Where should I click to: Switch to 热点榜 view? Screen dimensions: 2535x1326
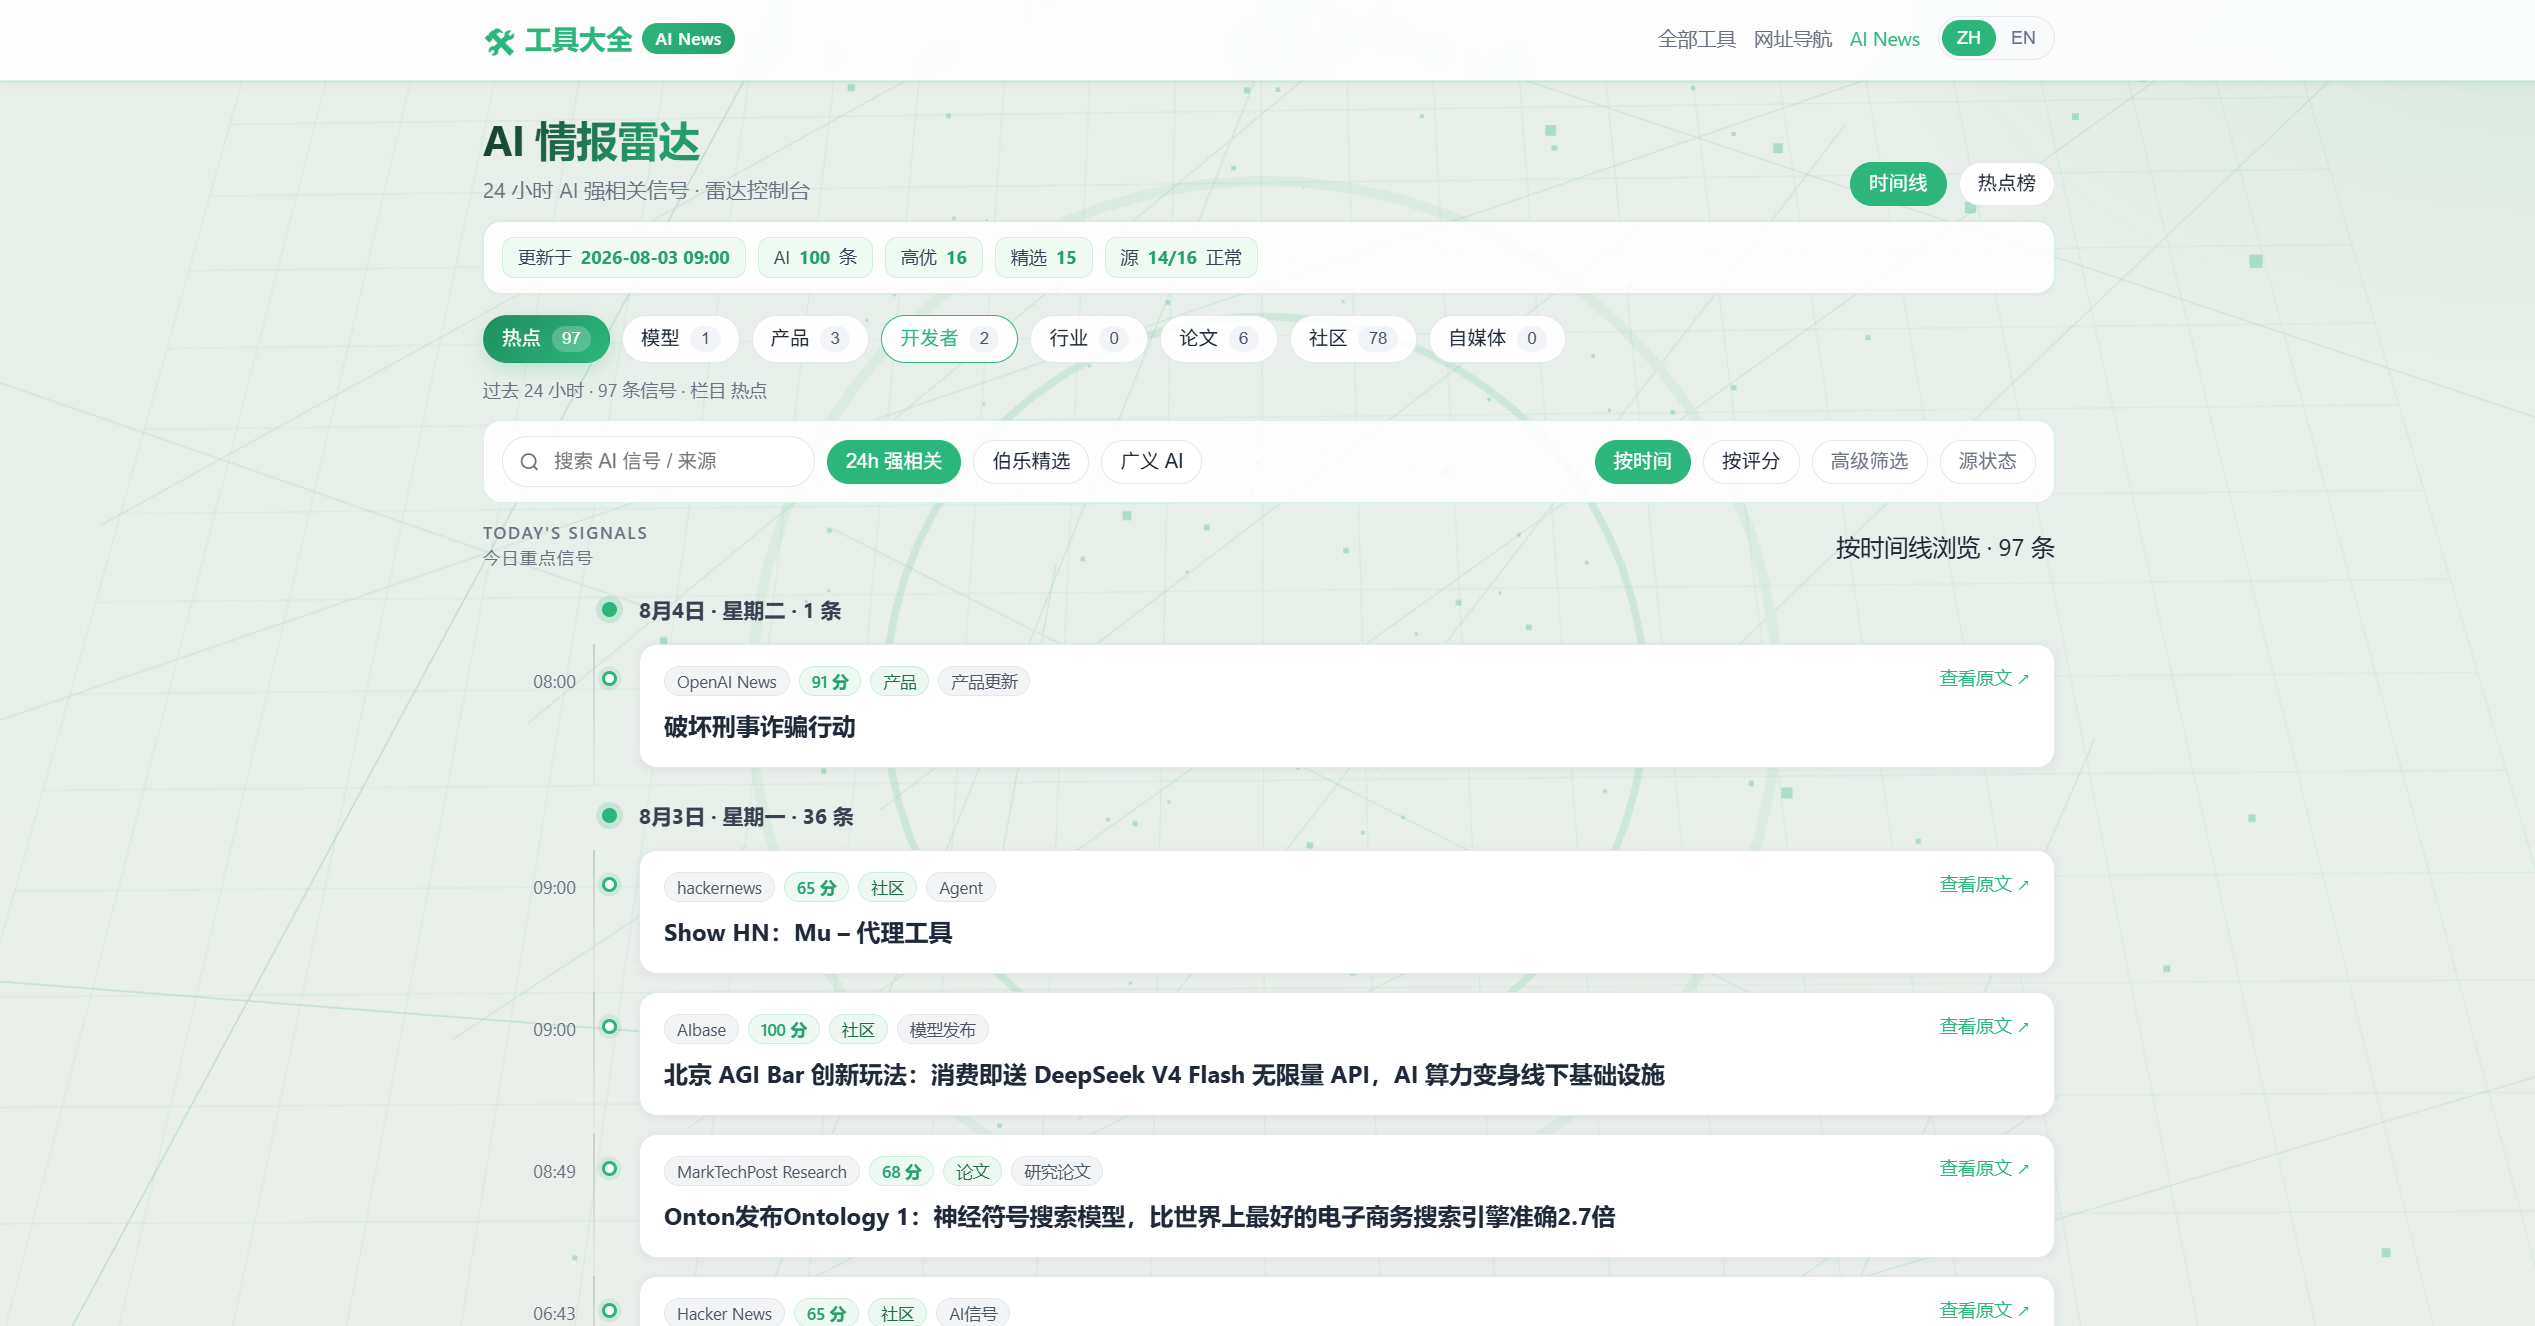point(2006,184)
